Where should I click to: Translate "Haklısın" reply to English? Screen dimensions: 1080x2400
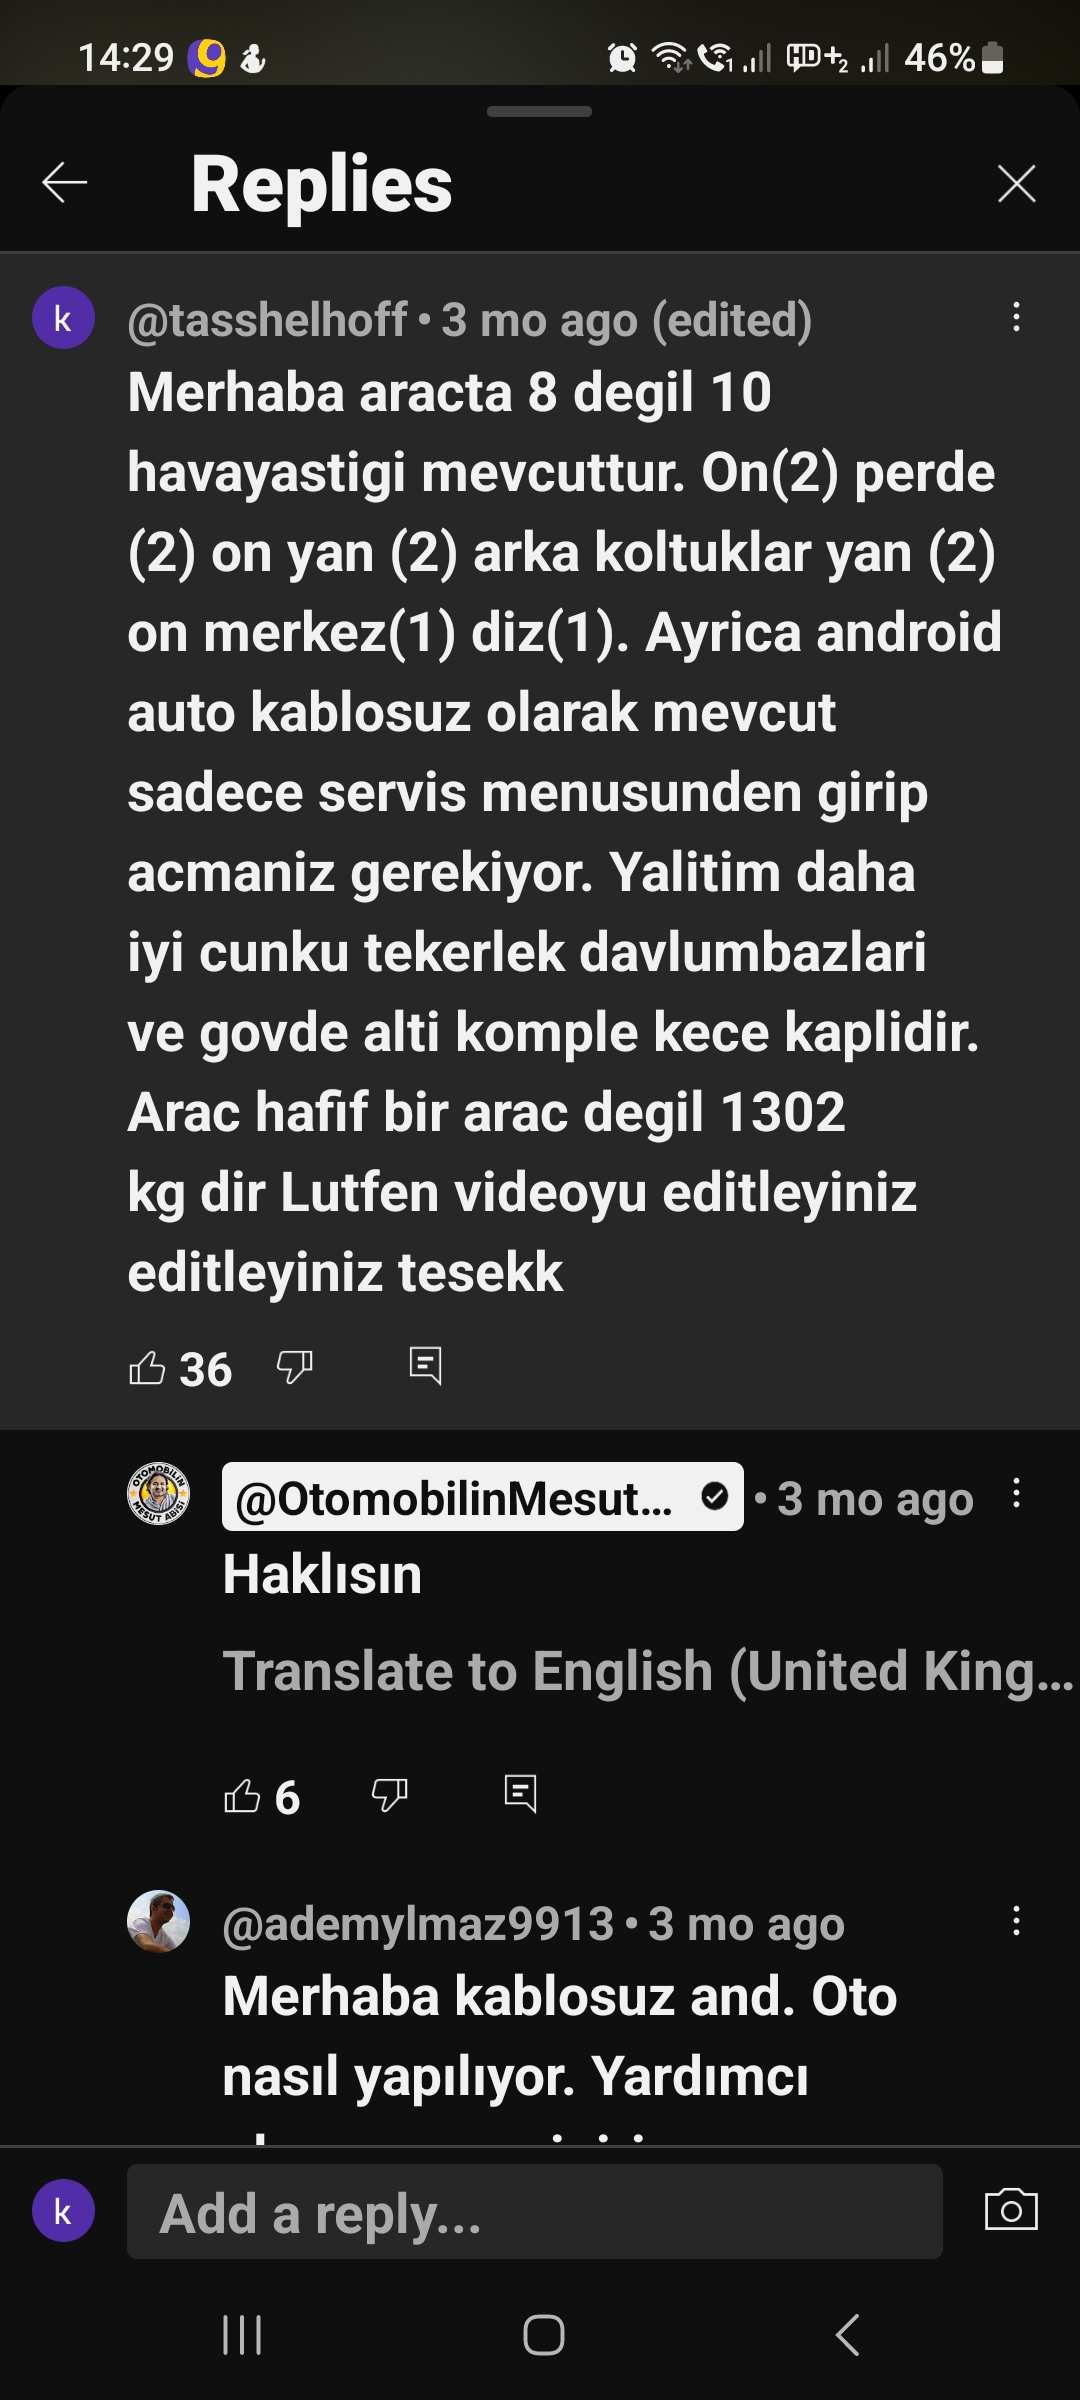[648, 1671]
